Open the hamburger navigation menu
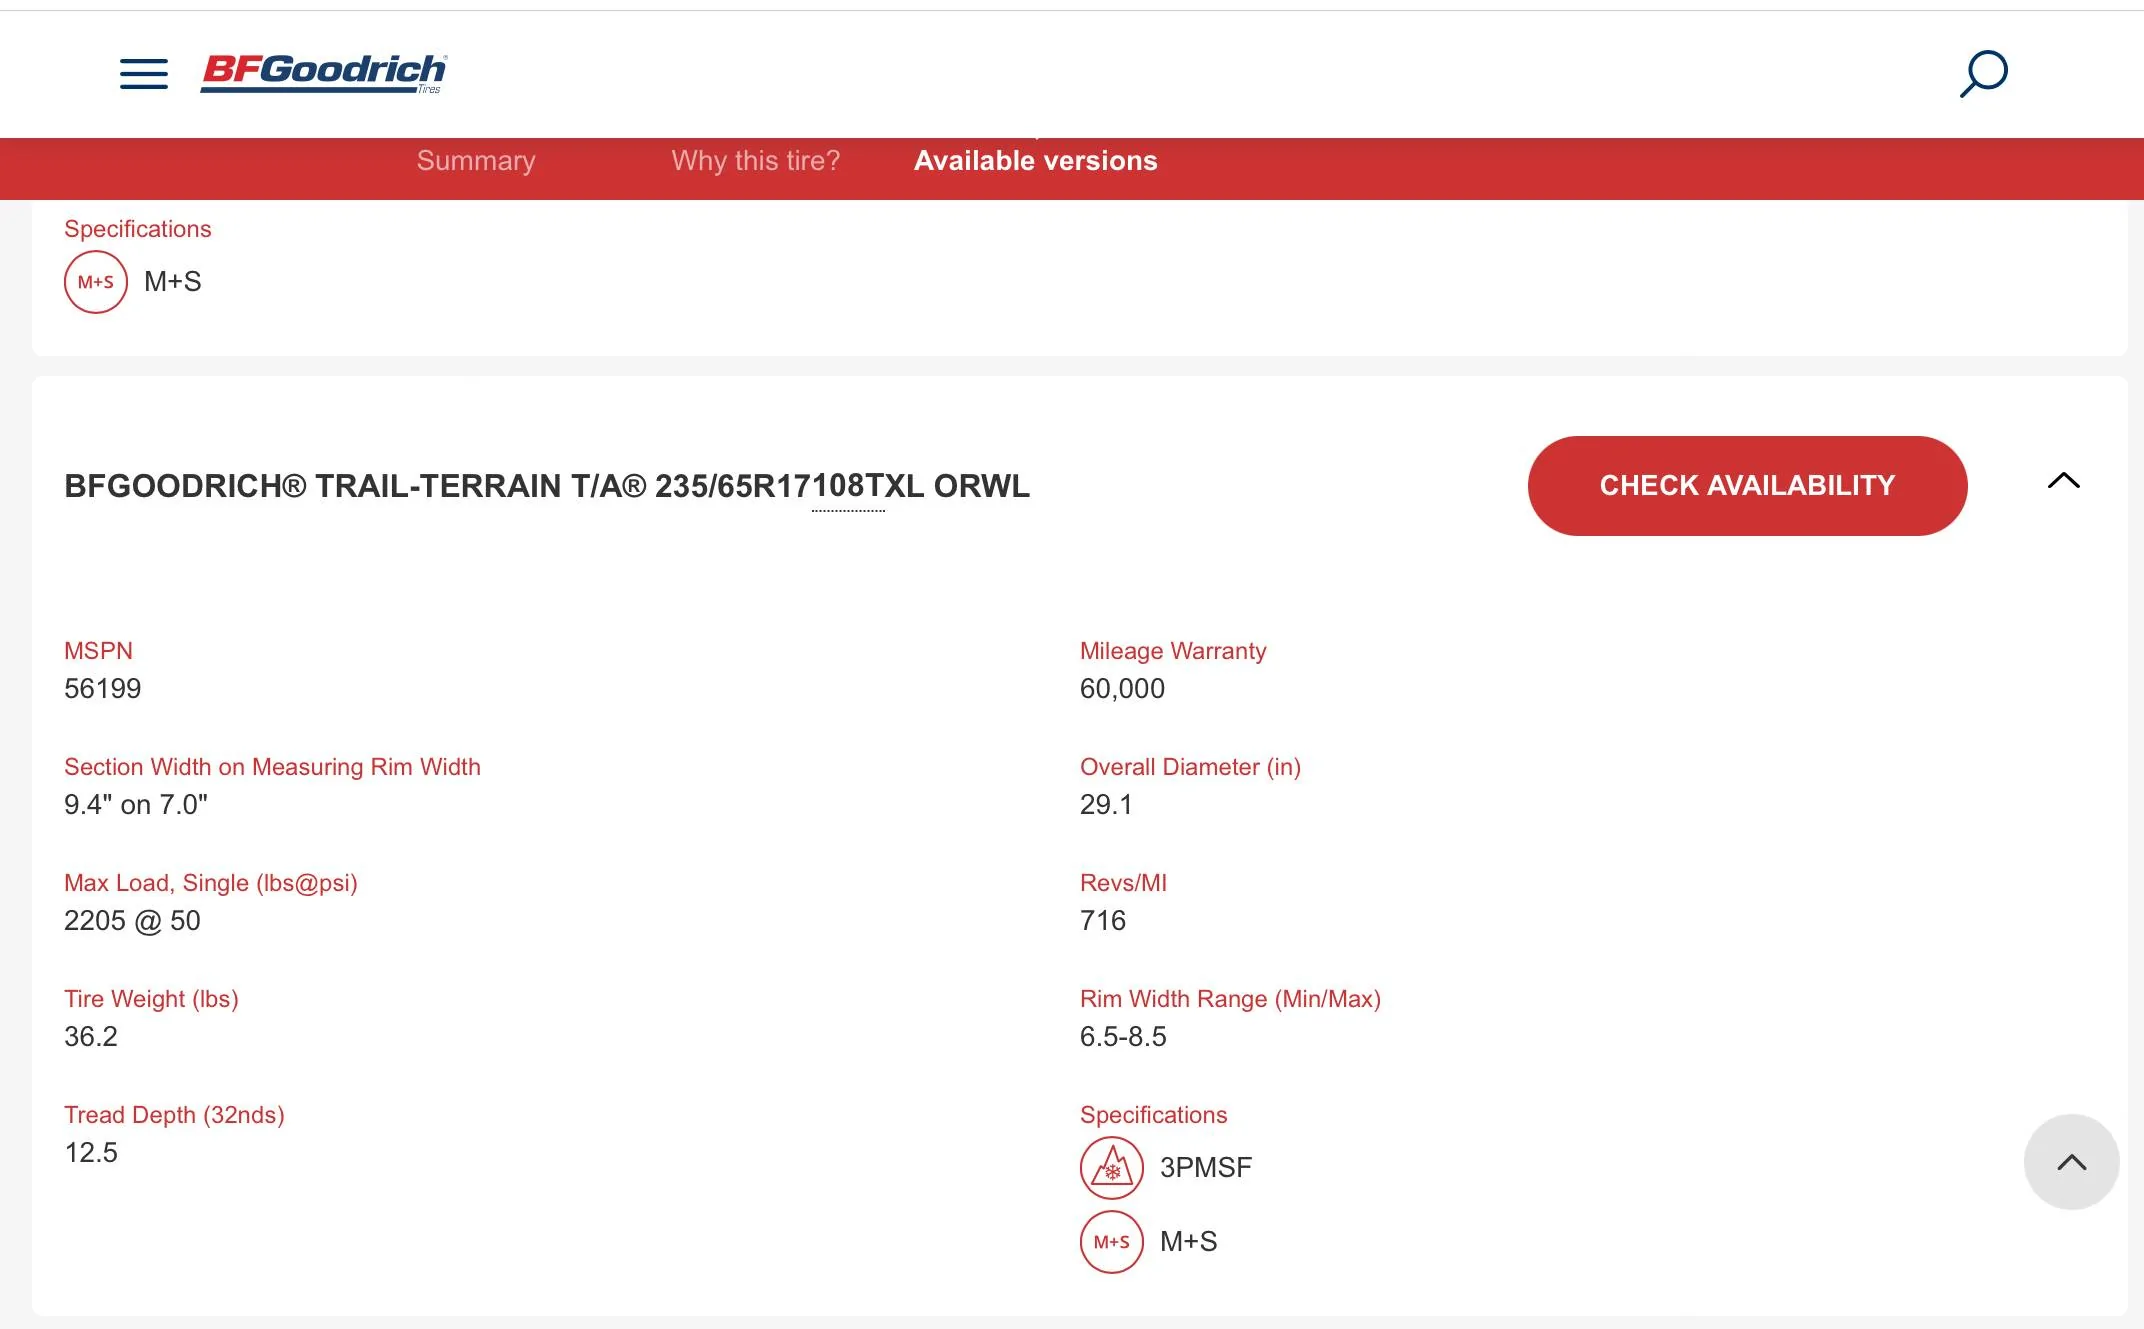2144x1329 pixels. tap(144, 74)
